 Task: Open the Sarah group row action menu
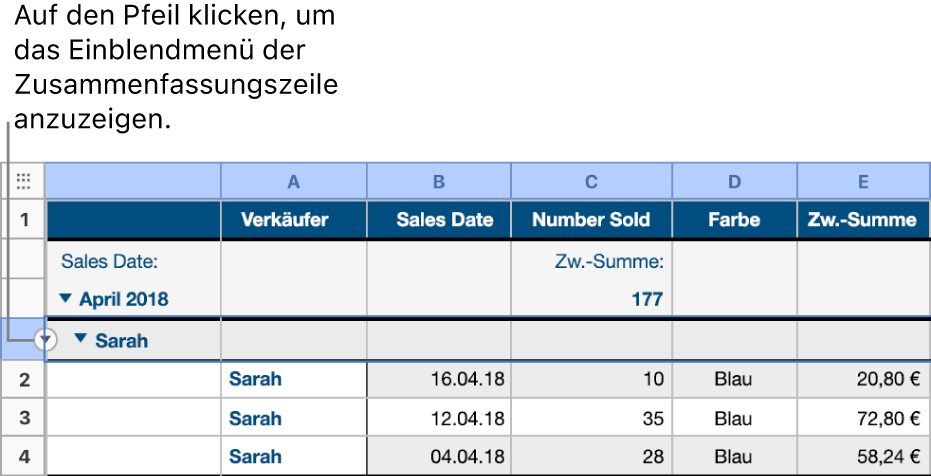44,341
